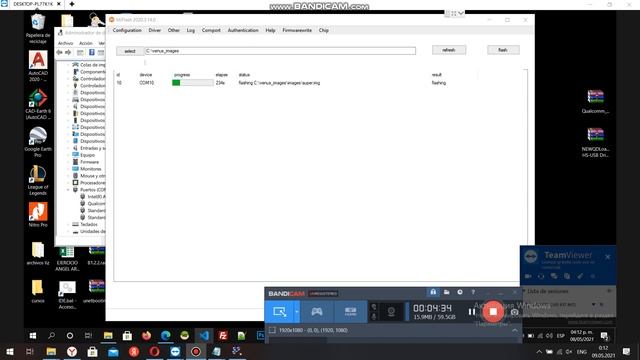Collapse the Bandicam resolution bar chevron
The height and width of the screenshot is (360, 640).
515,330
